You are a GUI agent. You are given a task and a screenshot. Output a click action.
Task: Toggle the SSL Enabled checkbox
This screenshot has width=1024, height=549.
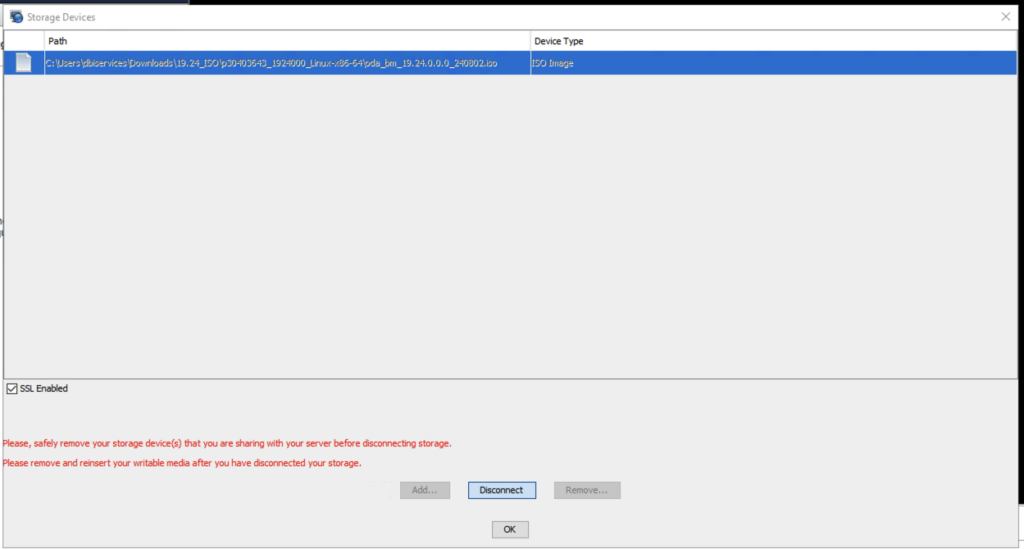coord(12,388)
